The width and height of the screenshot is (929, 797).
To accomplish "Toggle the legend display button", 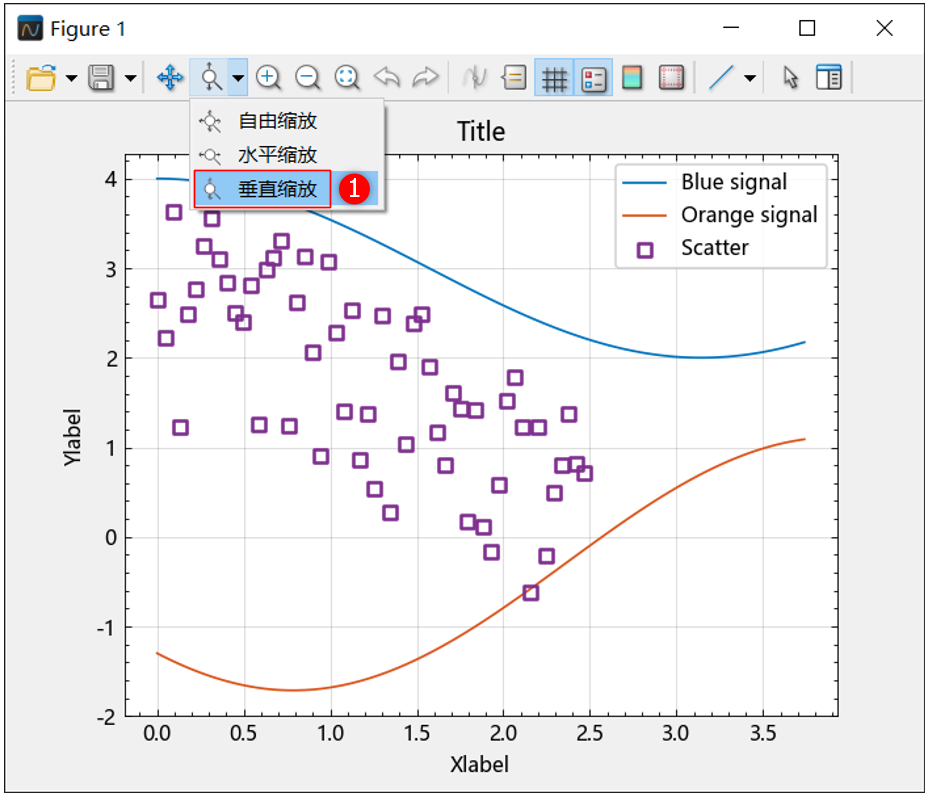I will (x=594, y=78).
